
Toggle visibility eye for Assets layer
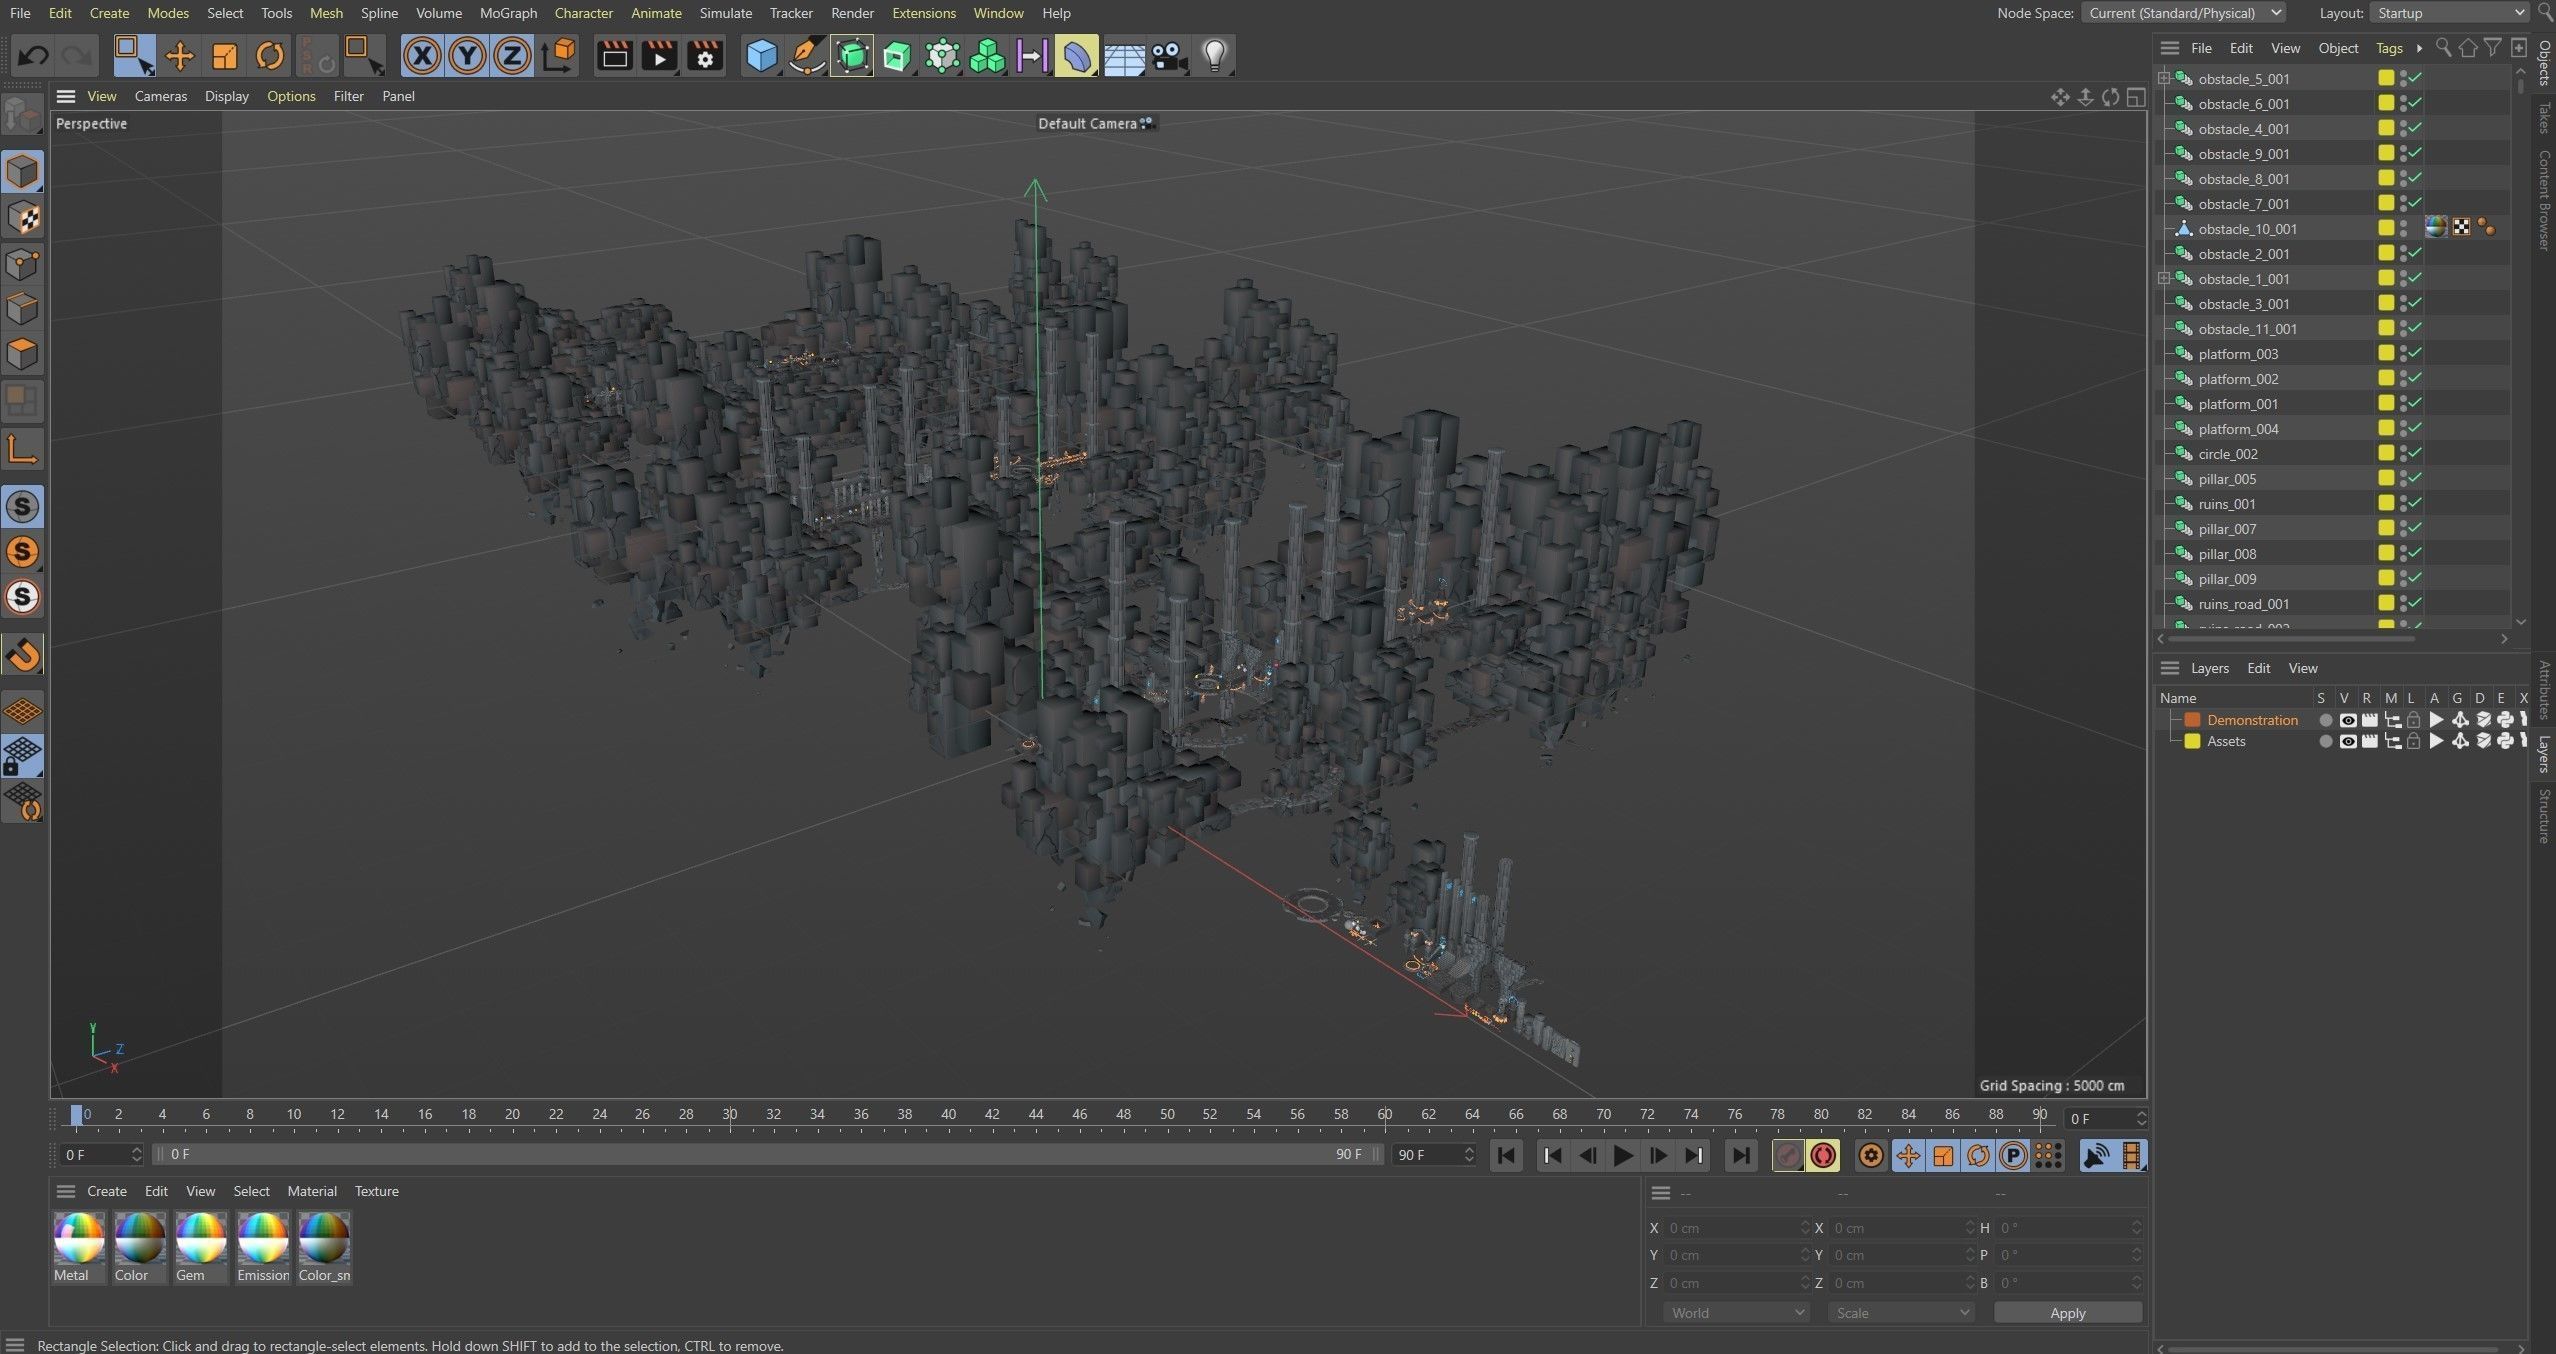click(x=2347, y=741)
